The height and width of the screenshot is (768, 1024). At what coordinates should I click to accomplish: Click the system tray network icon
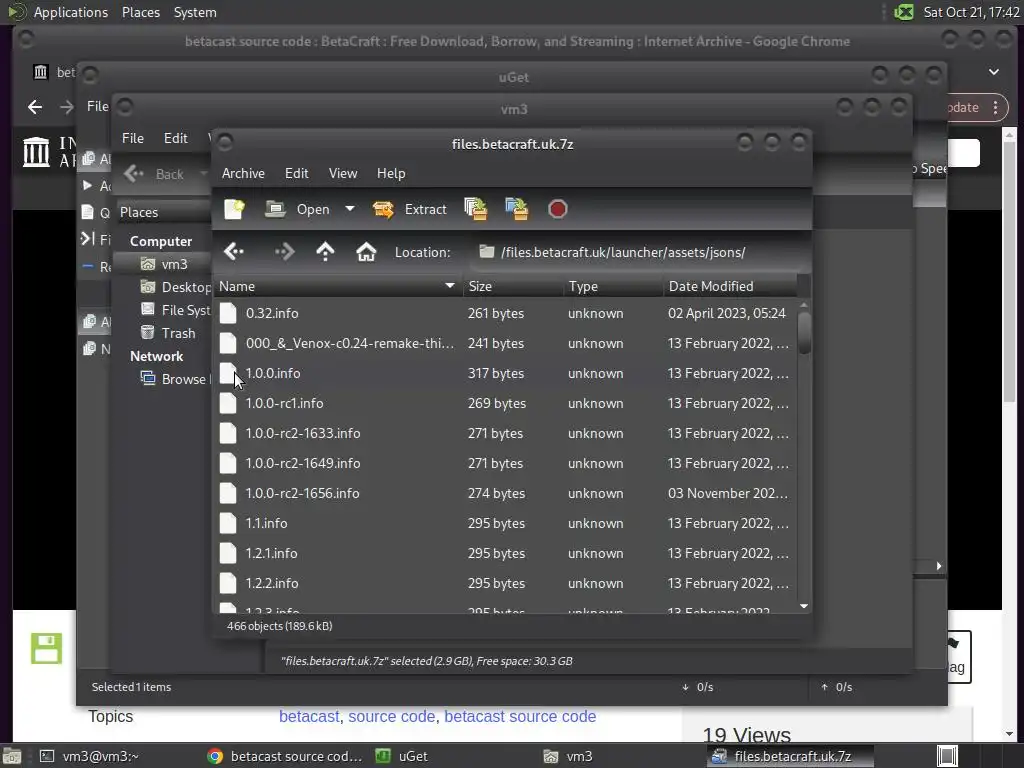click(x=904, y=12)
